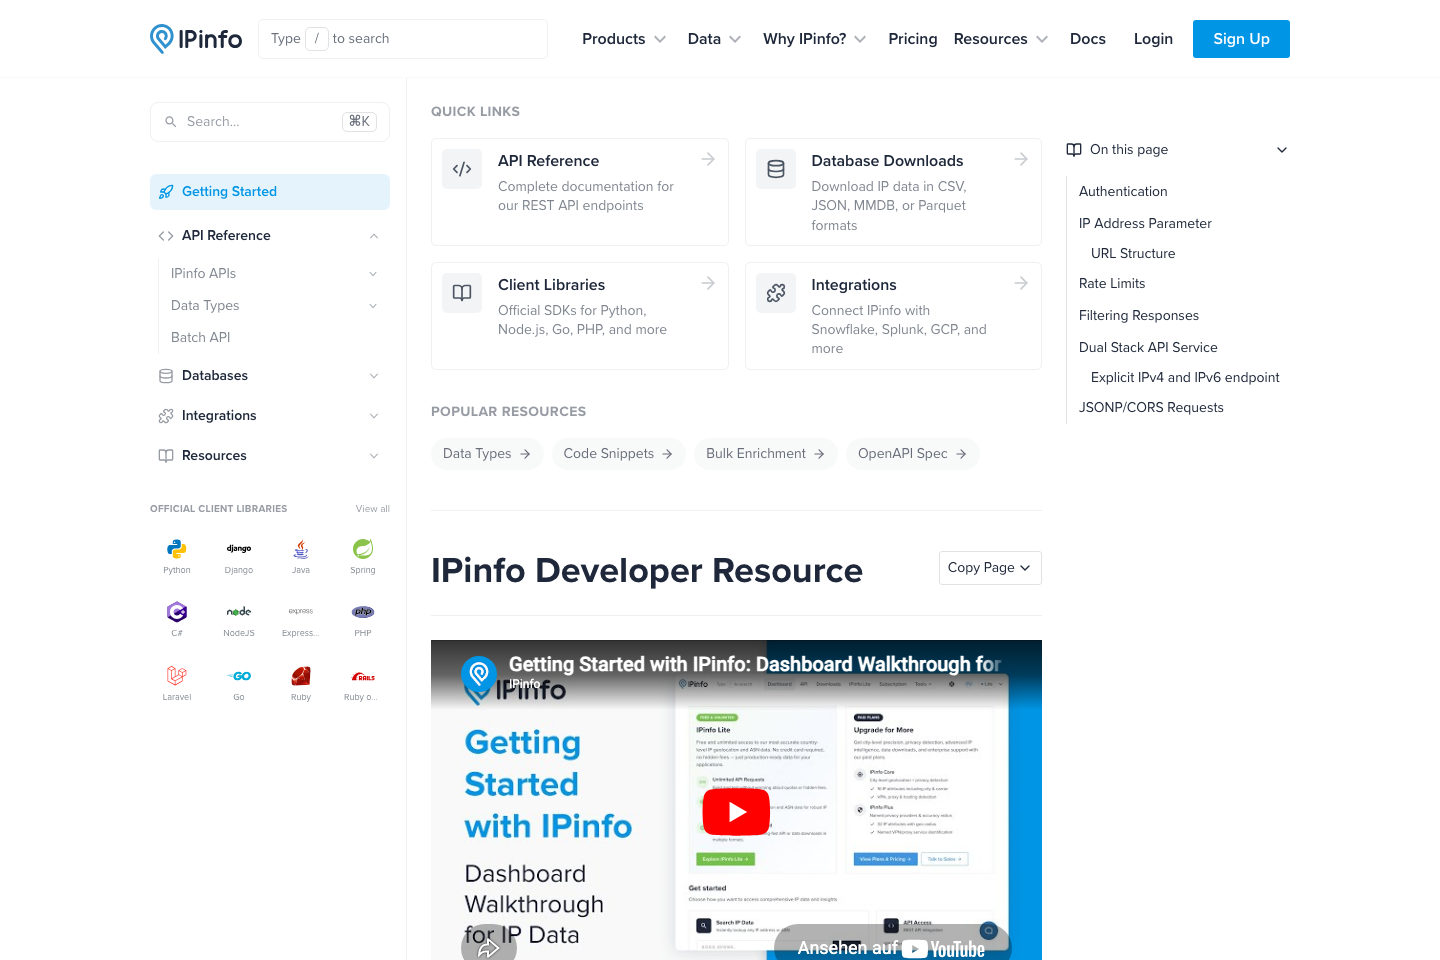Click the Sign Up button
This screenshot has height=960, width=1440.
tap(1241, 38)
